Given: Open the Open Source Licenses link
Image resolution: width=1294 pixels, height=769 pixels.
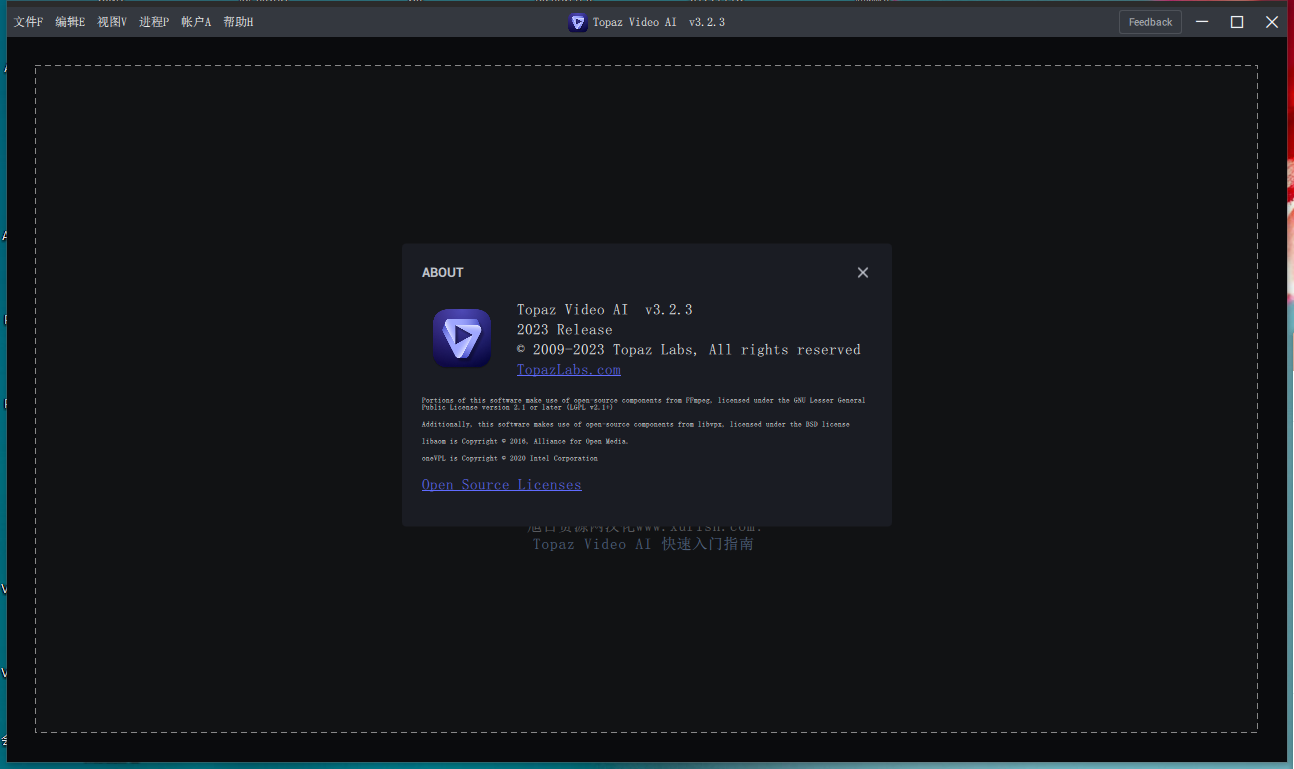Looking at the screenshot, I should tap(501, 485).
